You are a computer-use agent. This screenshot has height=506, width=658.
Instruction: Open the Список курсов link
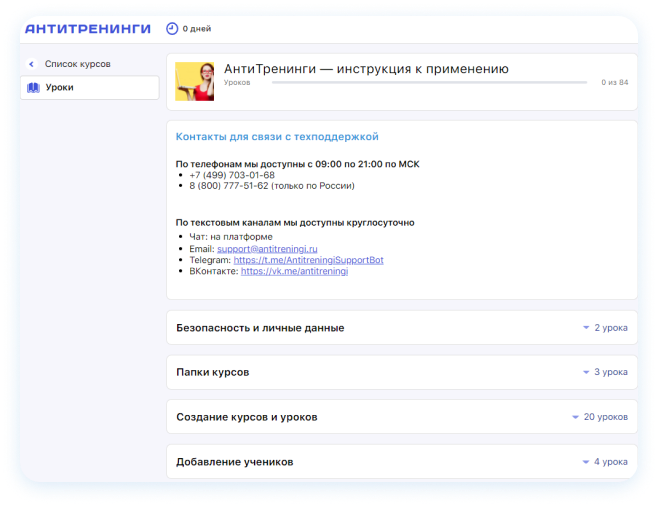click(78, 64)
